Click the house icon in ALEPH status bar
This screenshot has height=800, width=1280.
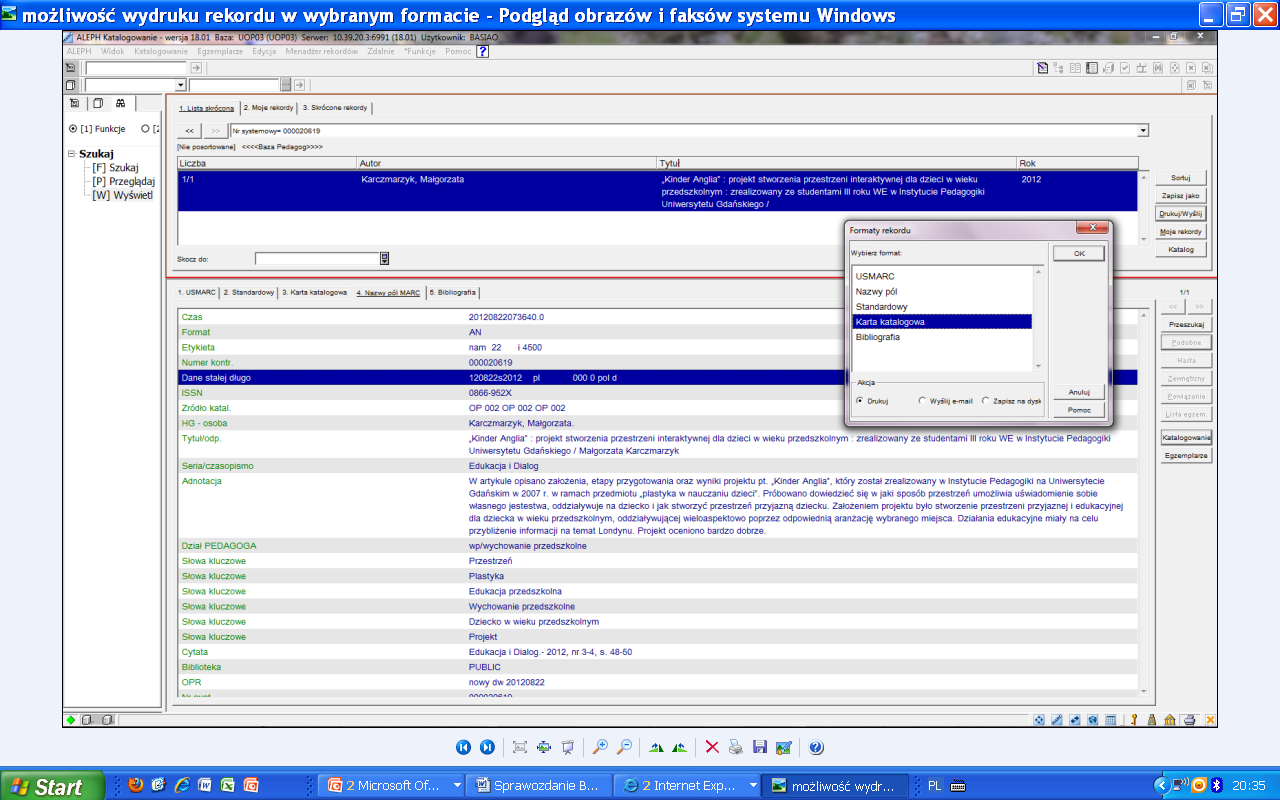tap(1170, 720)
